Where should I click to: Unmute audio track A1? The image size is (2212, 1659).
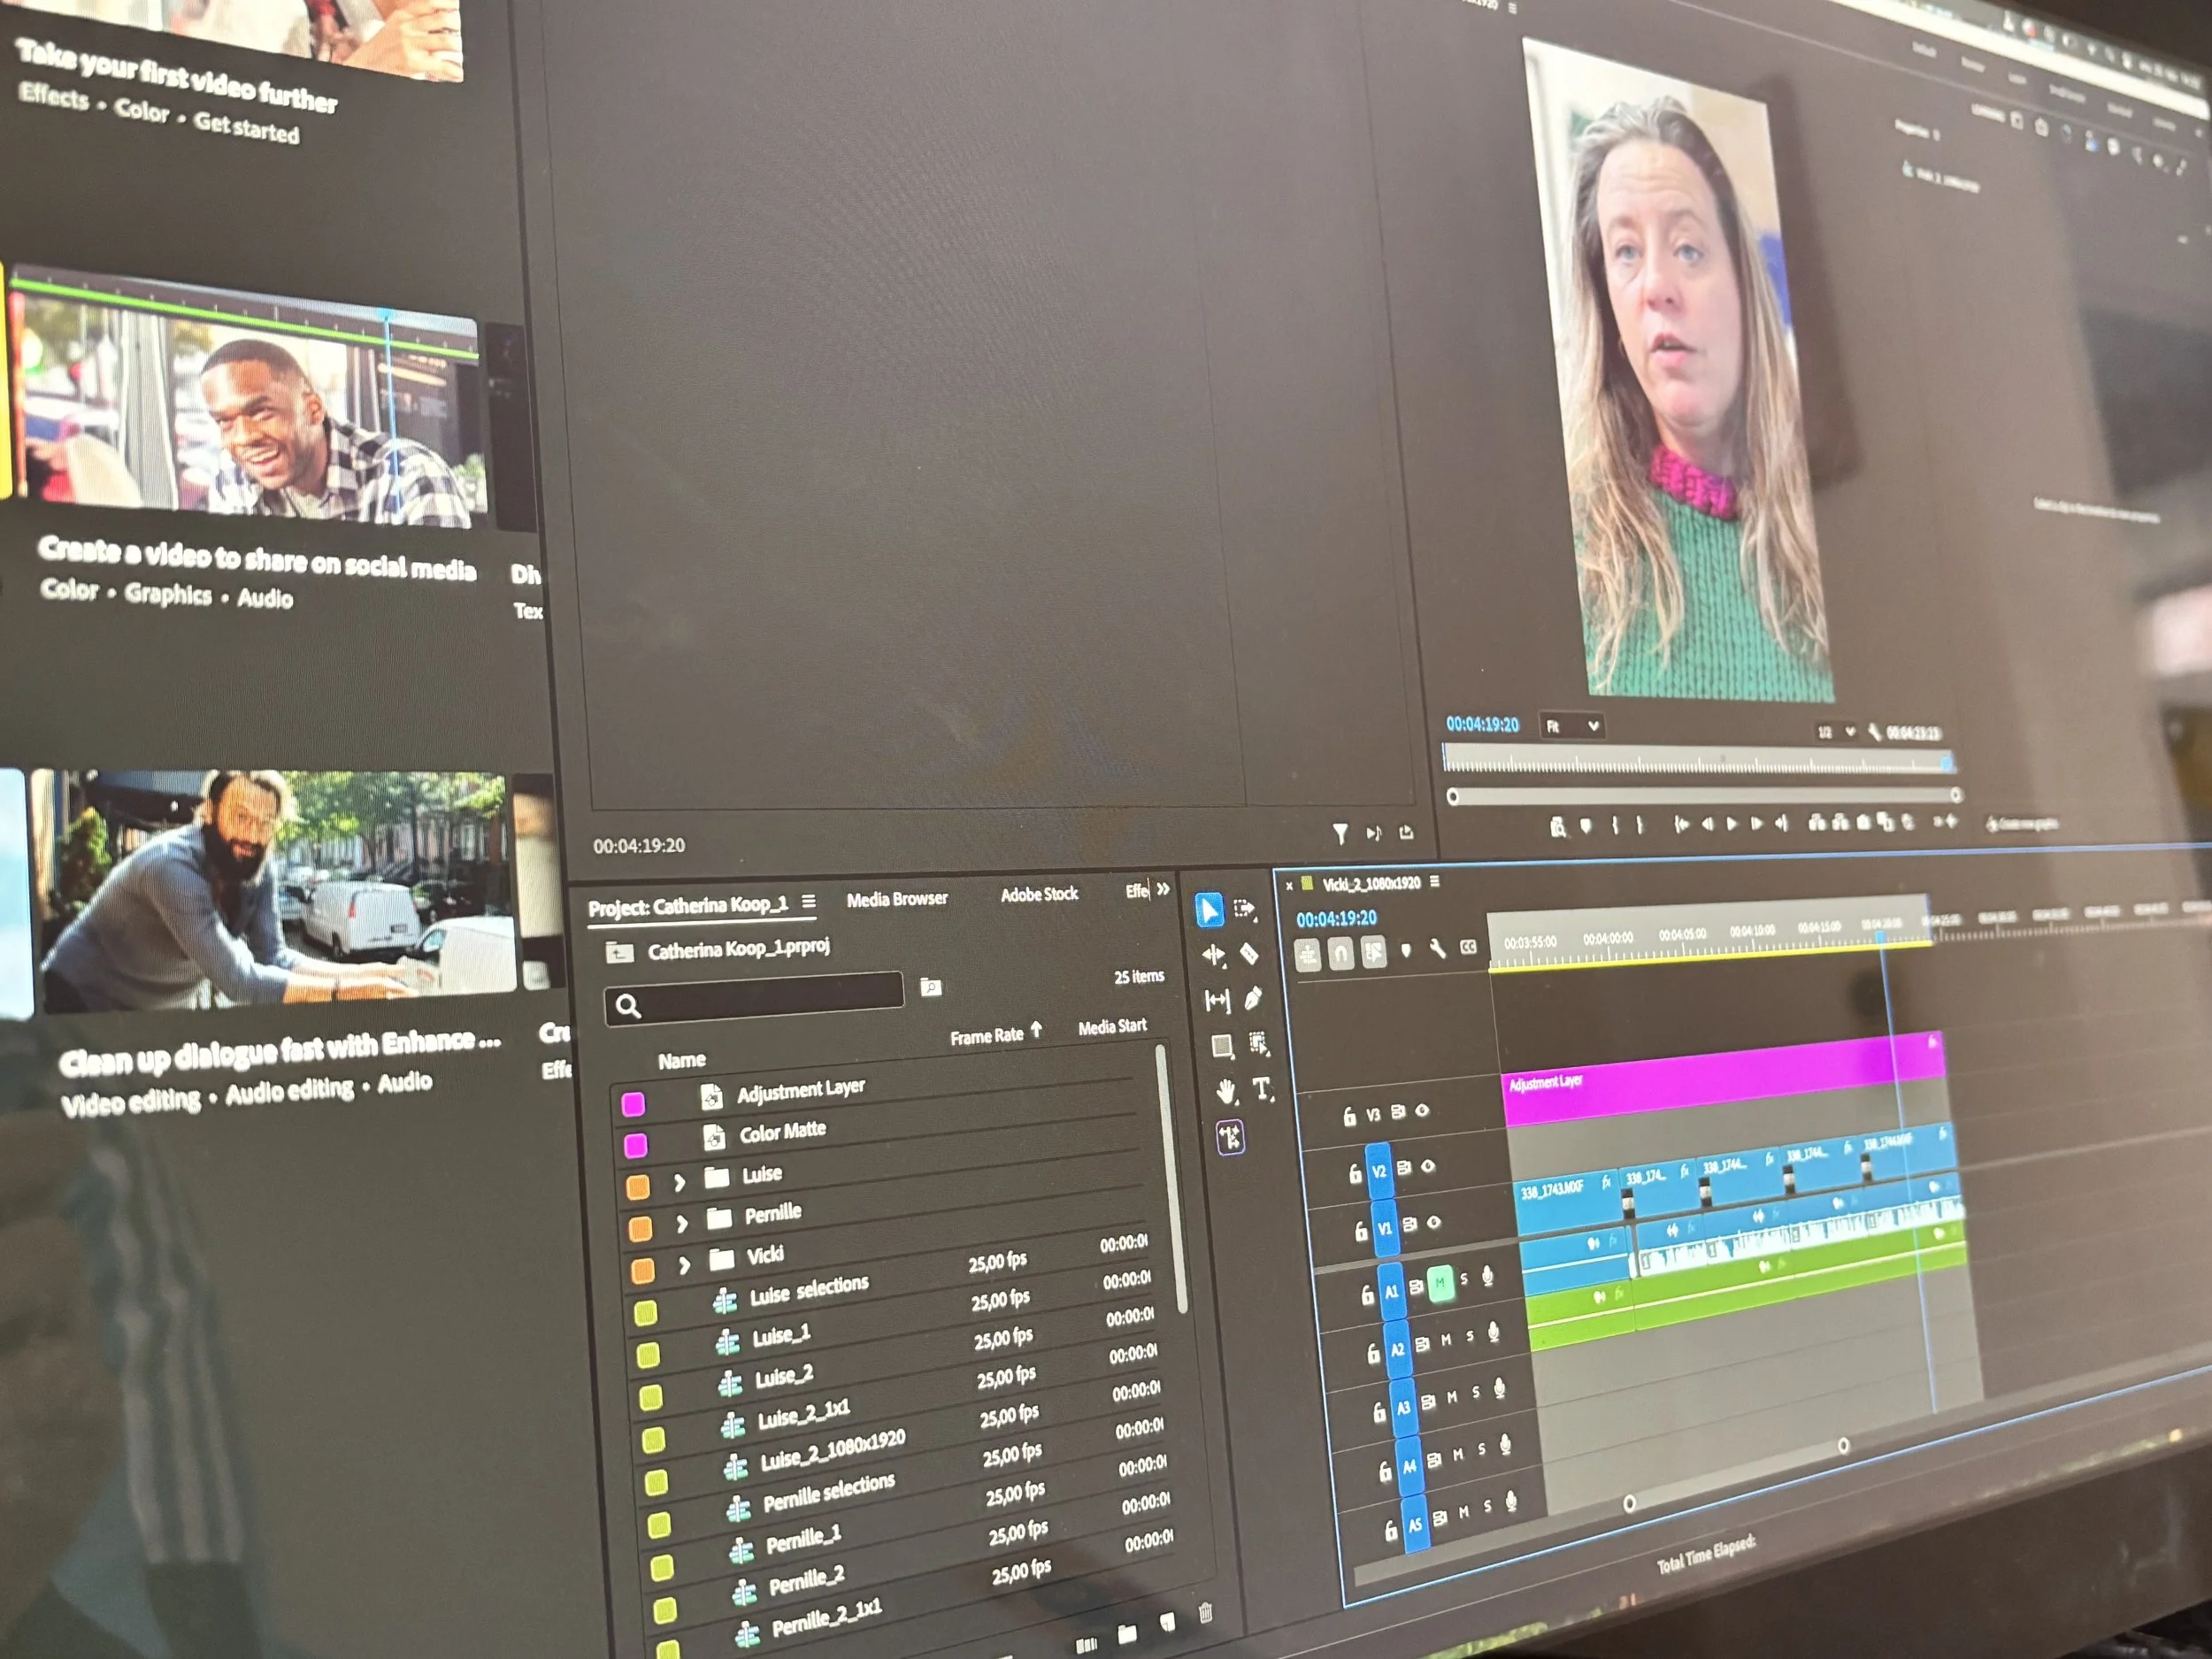(1441, 1283)
